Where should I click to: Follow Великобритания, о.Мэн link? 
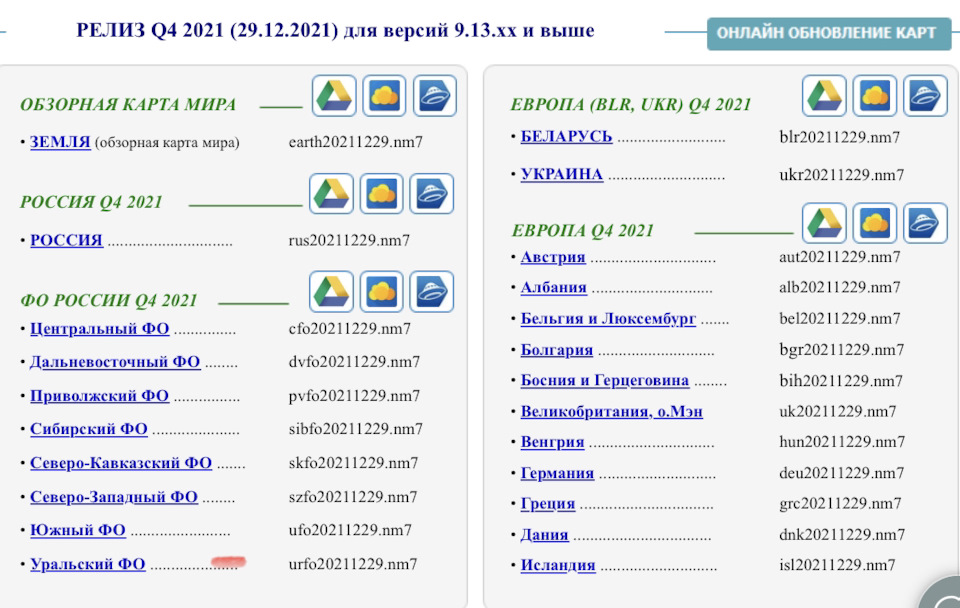point(612,411)
